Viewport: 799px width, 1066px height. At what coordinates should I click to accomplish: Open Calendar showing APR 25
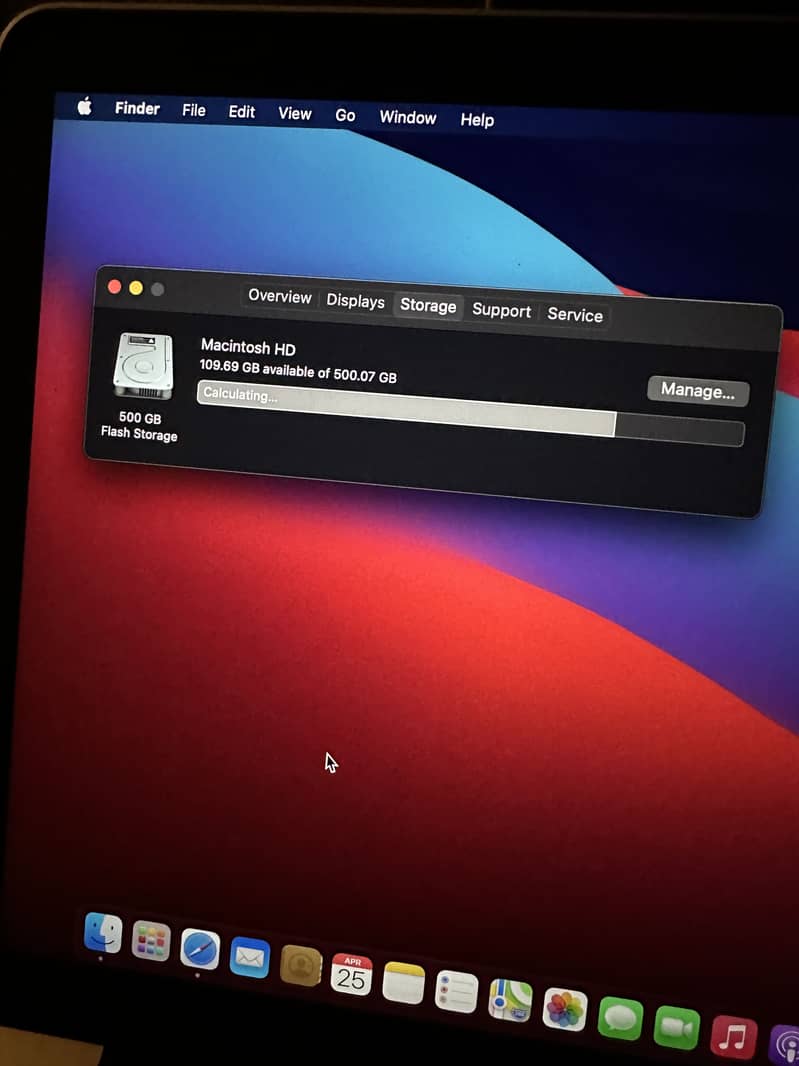click(x=352, y=974)
